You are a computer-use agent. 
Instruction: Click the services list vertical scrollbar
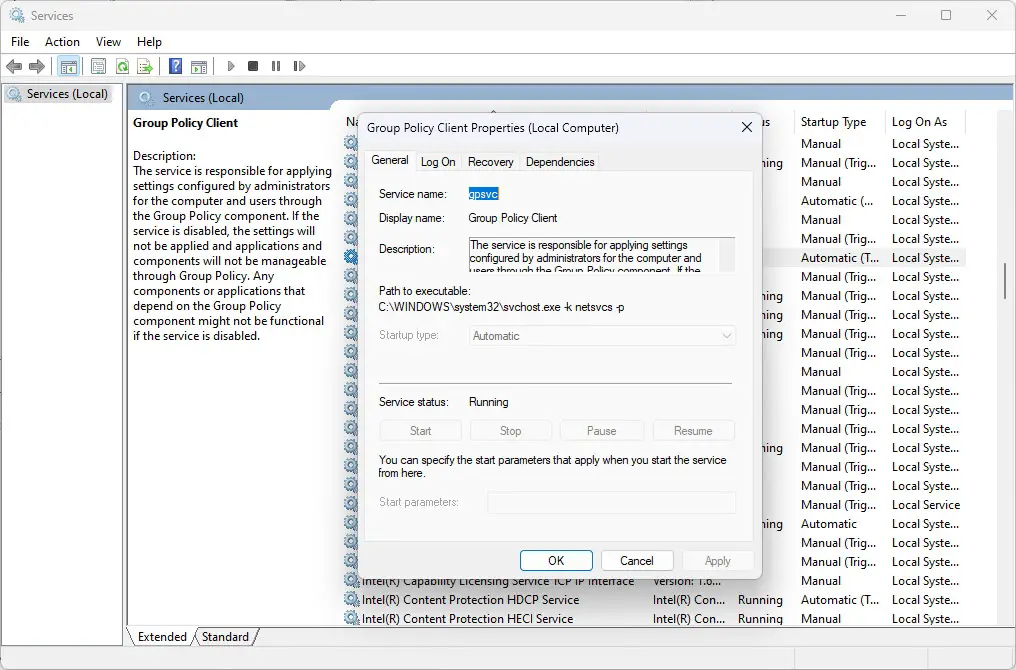pos(1003,282)
